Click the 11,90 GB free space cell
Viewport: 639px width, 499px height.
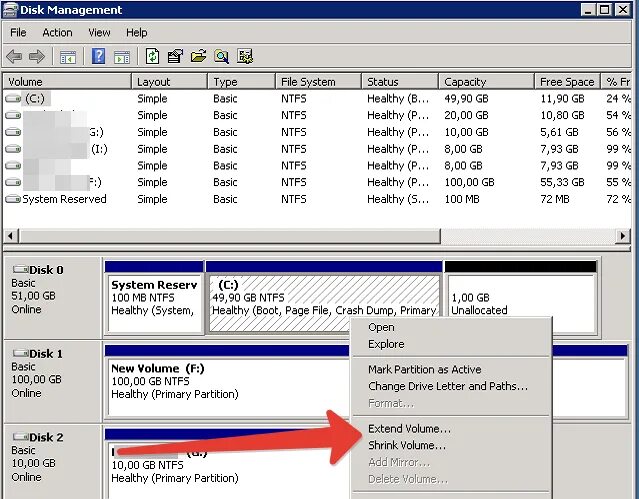pyautogui.click(x=562, y=99)
